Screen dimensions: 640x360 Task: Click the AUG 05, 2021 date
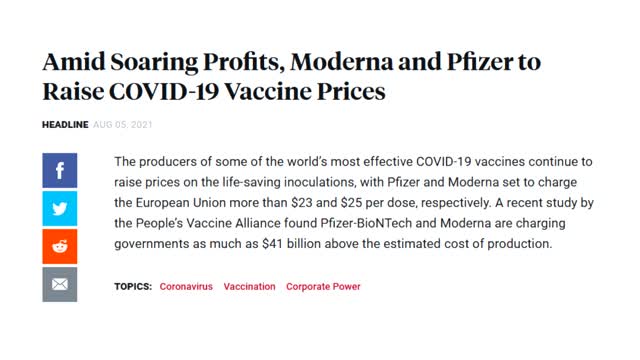click(x=122, y=124)
